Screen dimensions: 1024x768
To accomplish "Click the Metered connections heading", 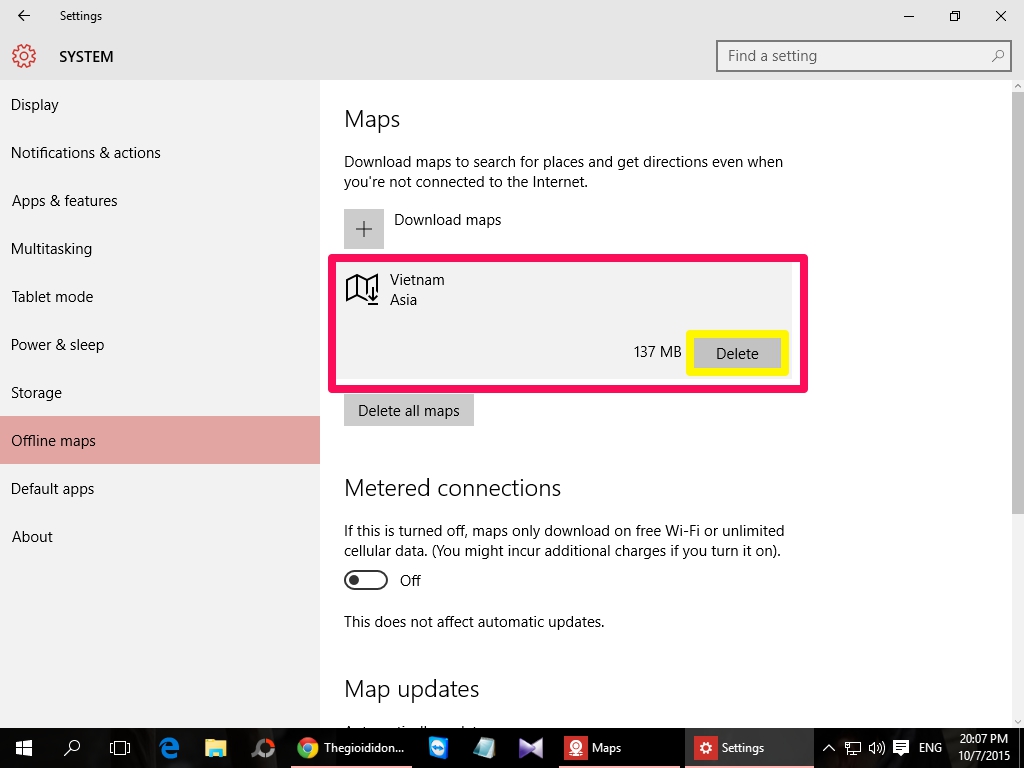I will point(453,488).
